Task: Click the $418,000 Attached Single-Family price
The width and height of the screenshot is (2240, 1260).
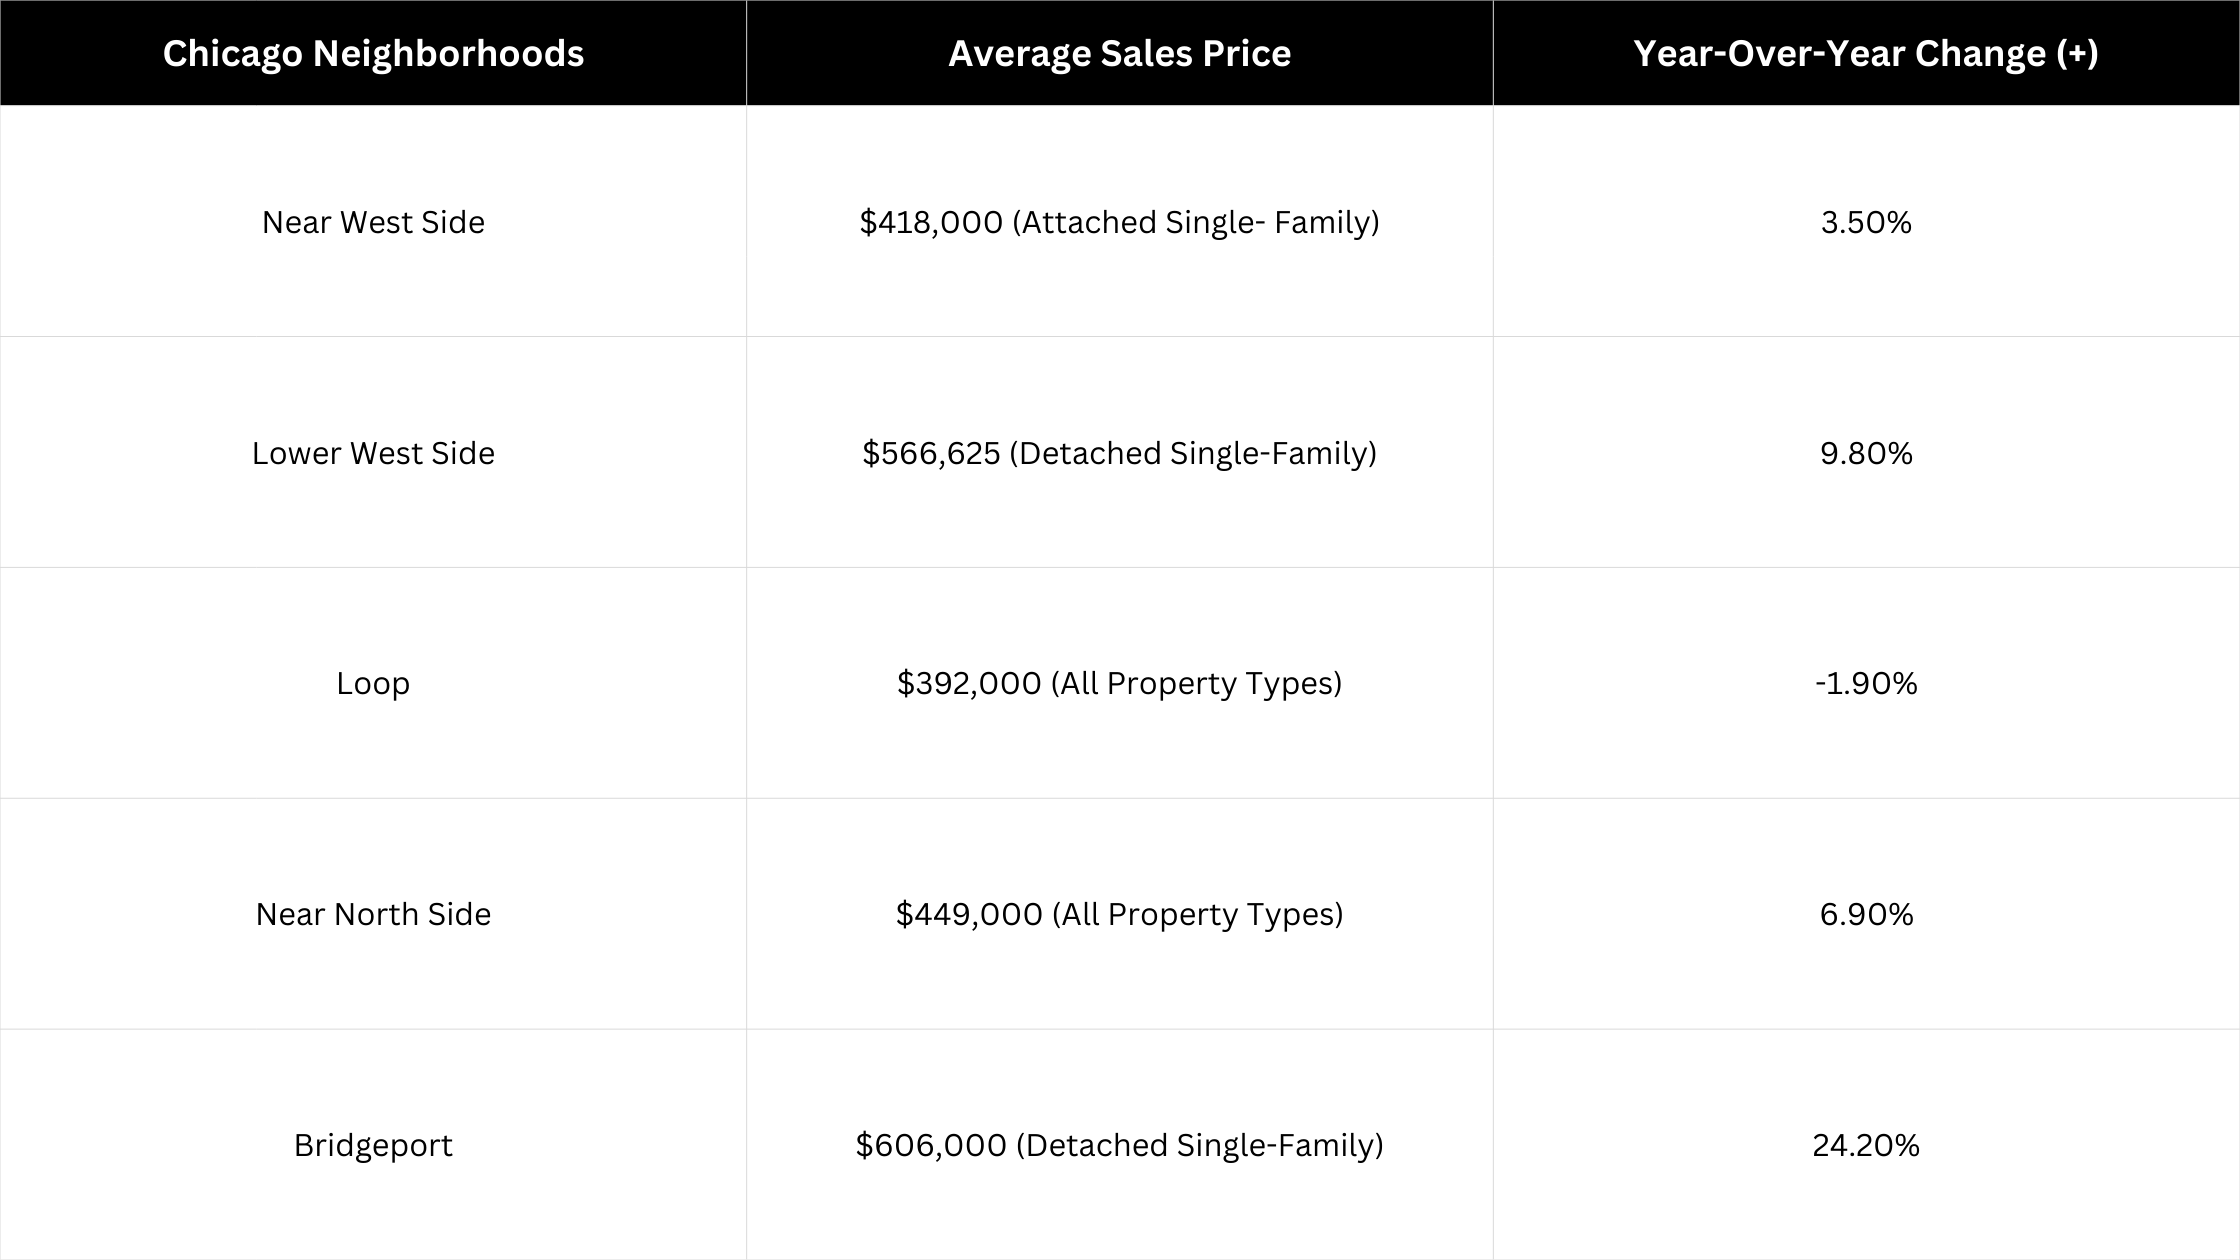Action: pyautogui.click(x=1120, y=221)
